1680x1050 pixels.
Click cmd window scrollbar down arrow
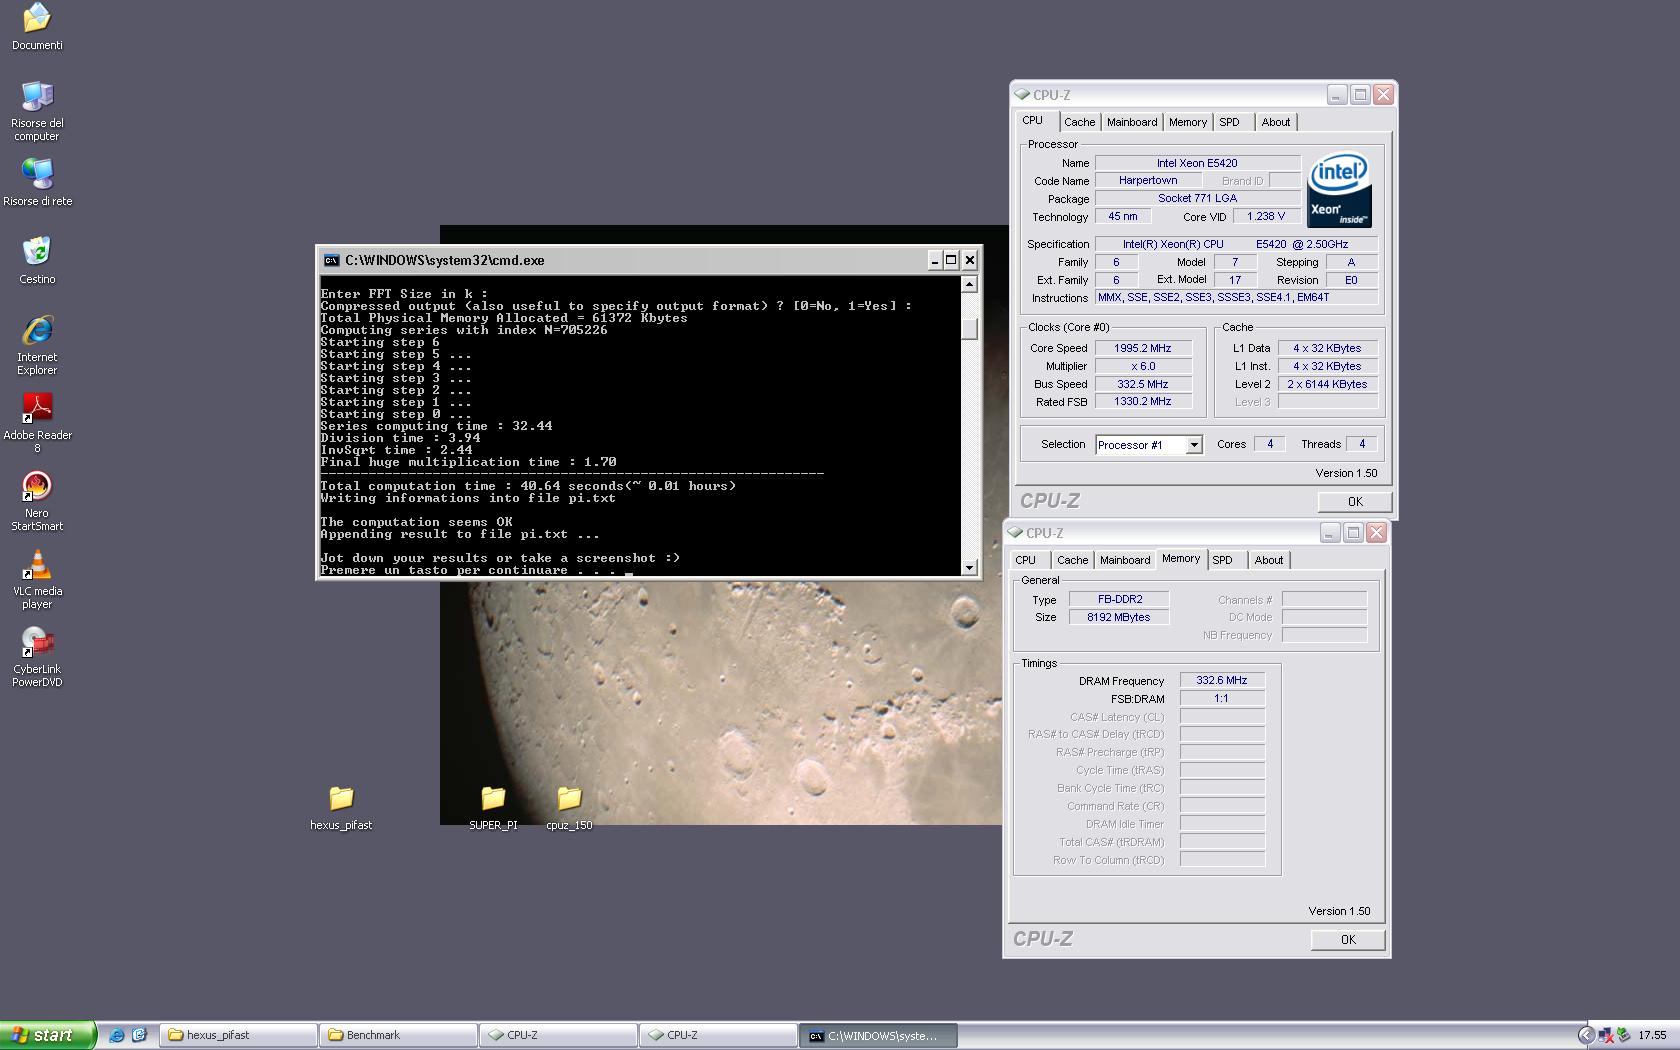tap(969, 568)
